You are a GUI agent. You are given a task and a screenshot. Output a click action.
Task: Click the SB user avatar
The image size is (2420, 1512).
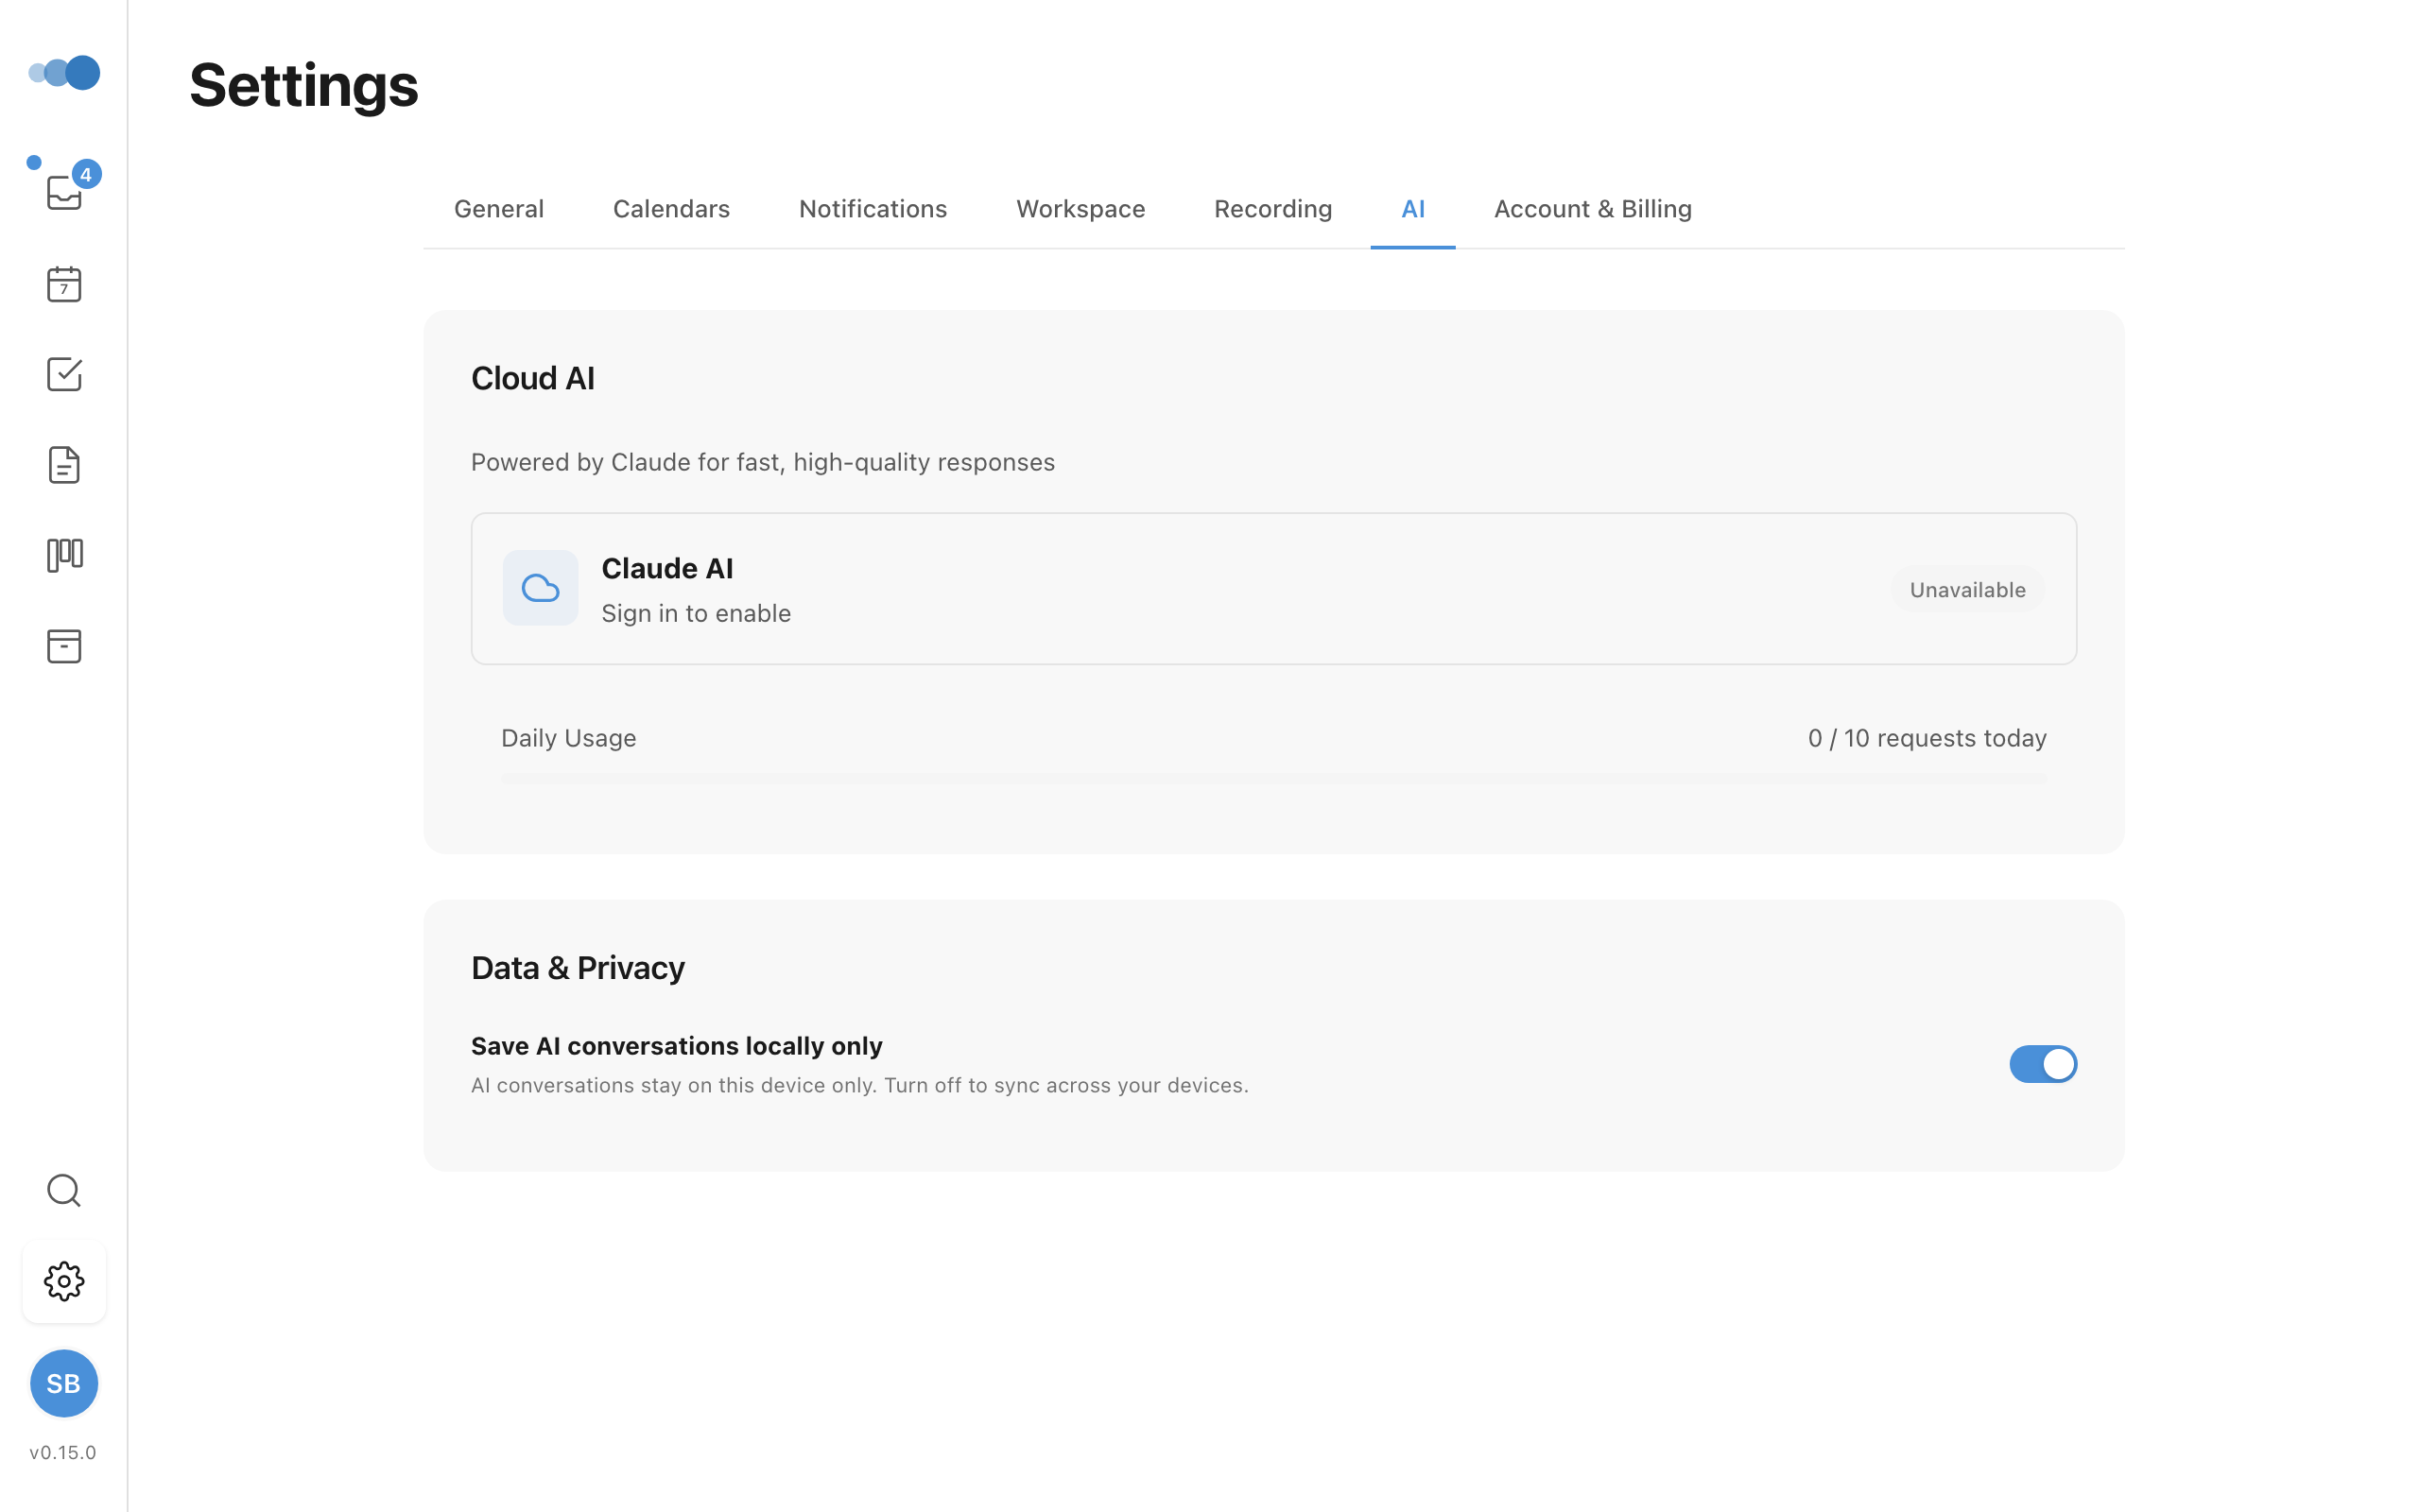(64, 1383)
